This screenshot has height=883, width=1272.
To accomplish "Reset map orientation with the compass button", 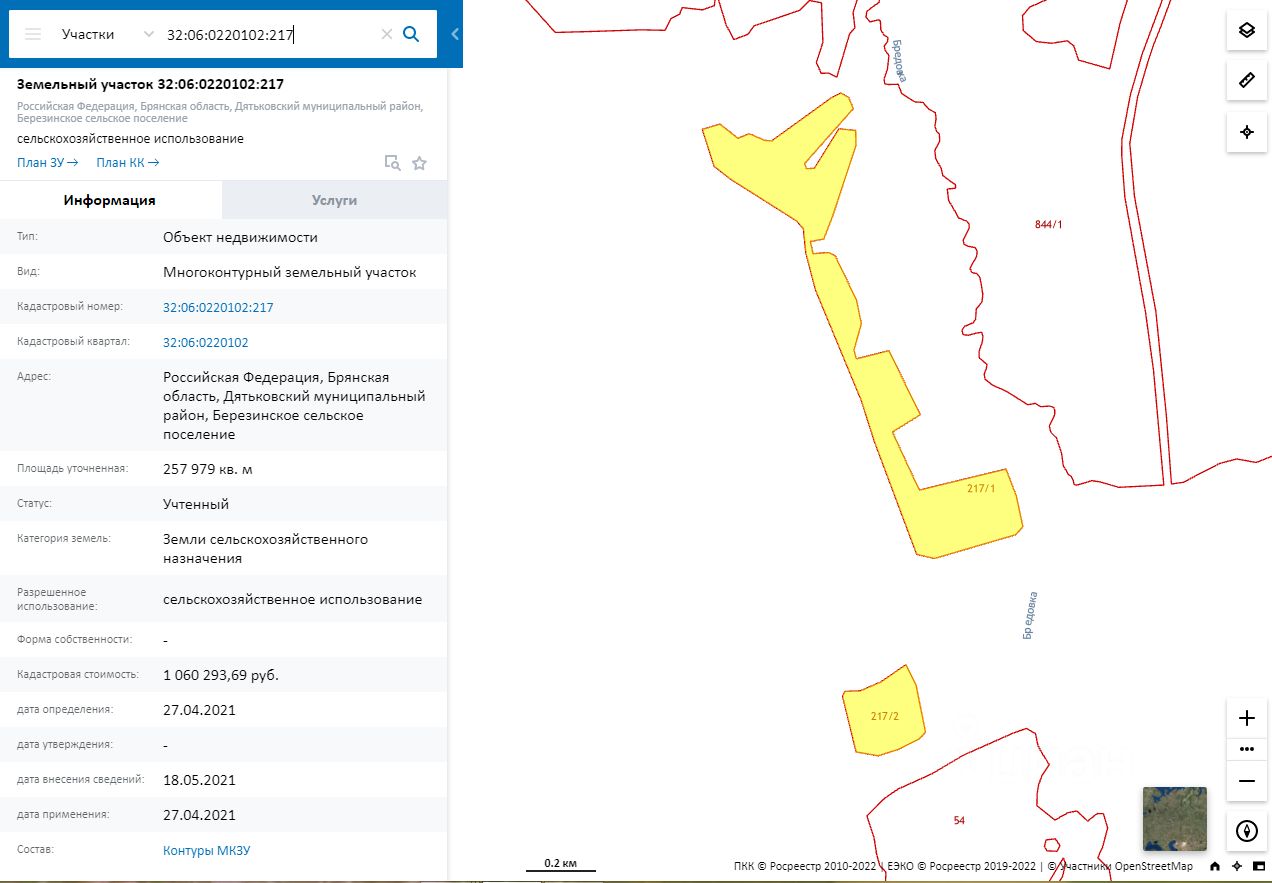I will (1247, 830).
